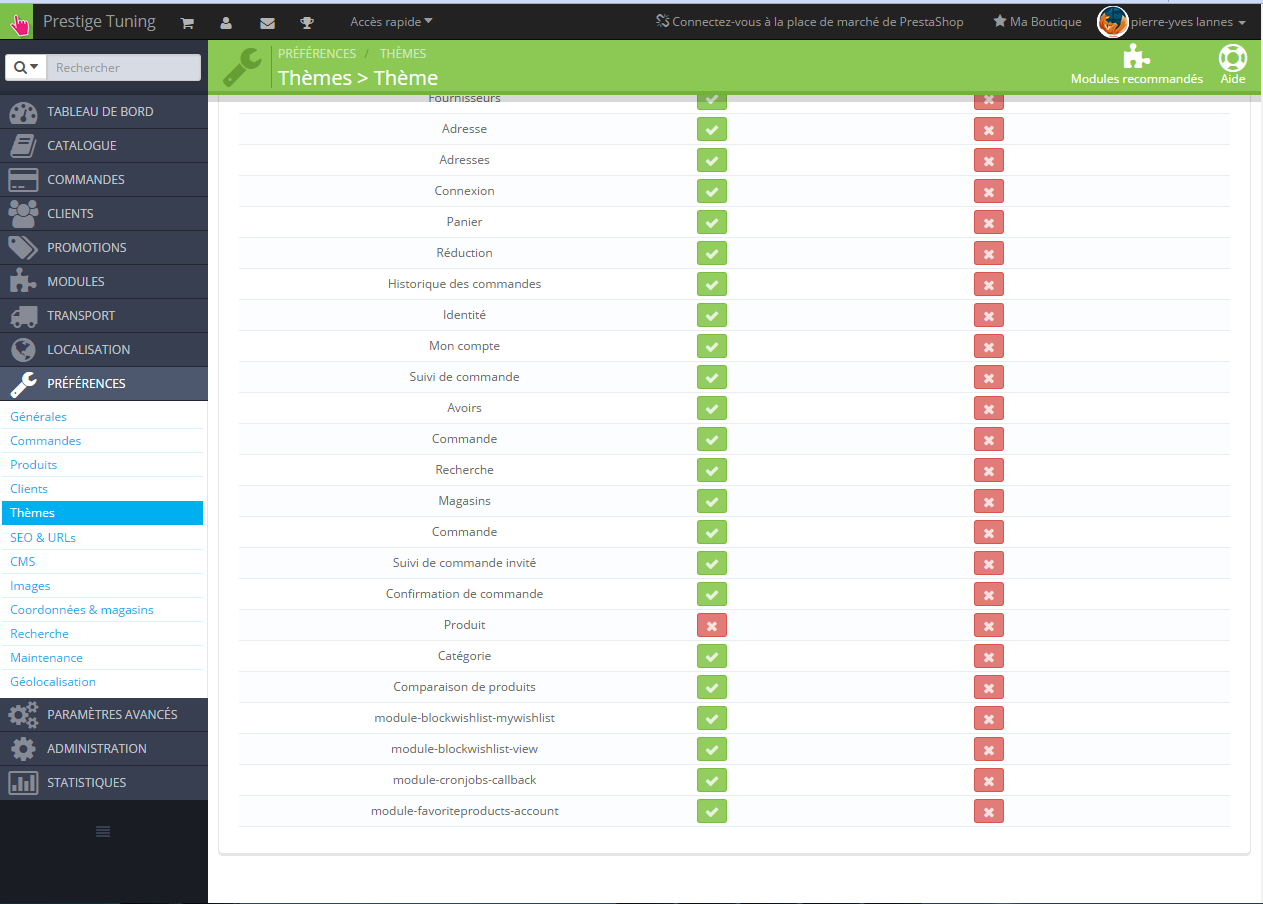Screen dimensions: 1263x904
Task: Toggle green check for Confirmation de commande row
Action: point(712,594)
